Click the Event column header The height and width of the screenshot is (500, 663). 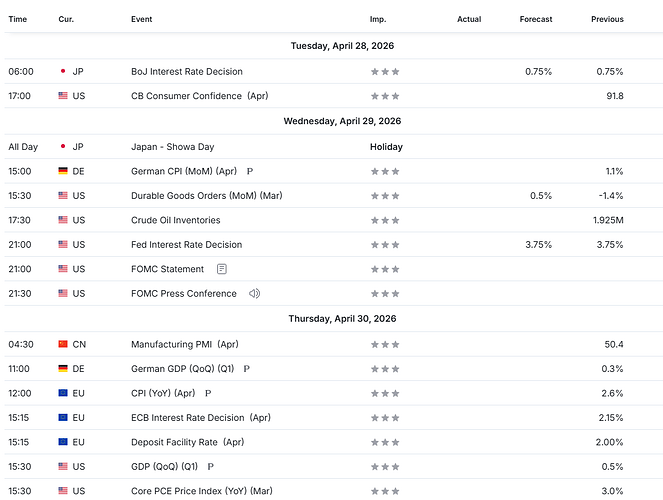coord(142,19)
